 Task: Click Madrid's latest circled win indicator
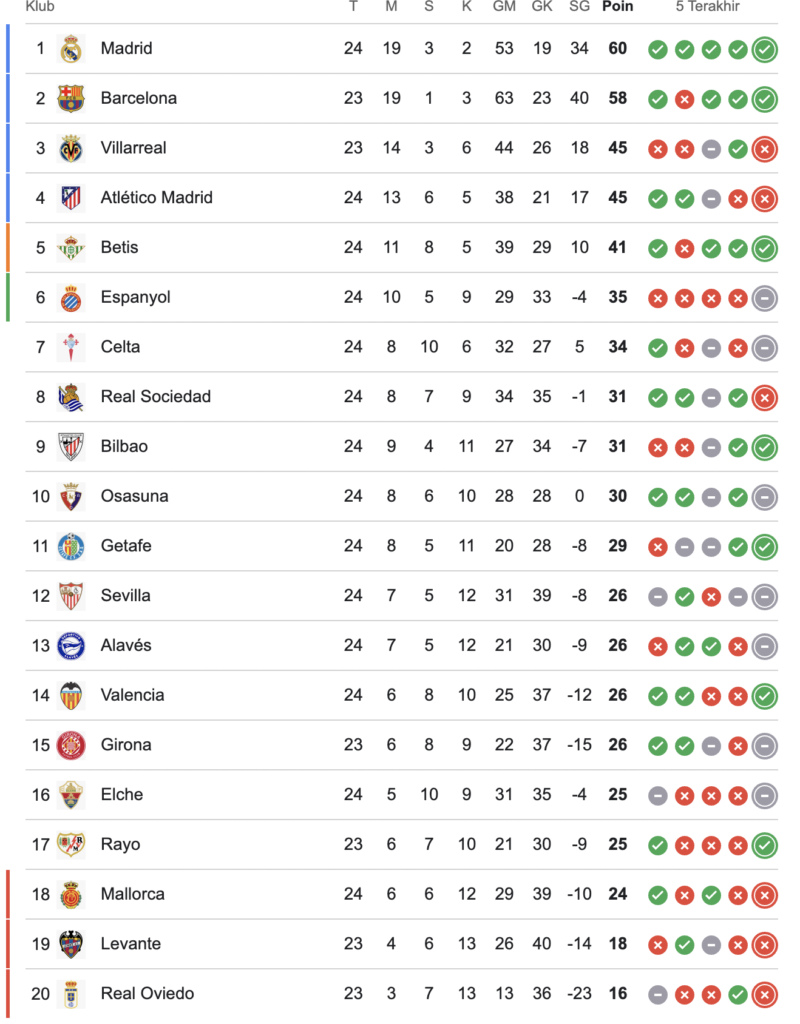point(765,49)
